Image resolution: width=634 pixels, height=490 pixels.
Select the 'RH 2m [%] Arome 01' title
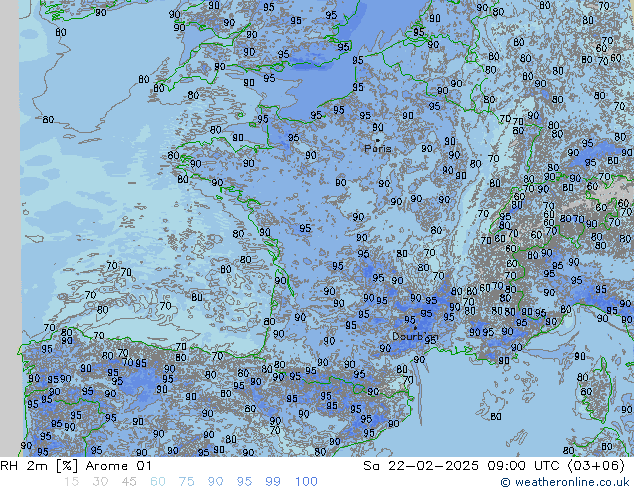click(76, 466)
